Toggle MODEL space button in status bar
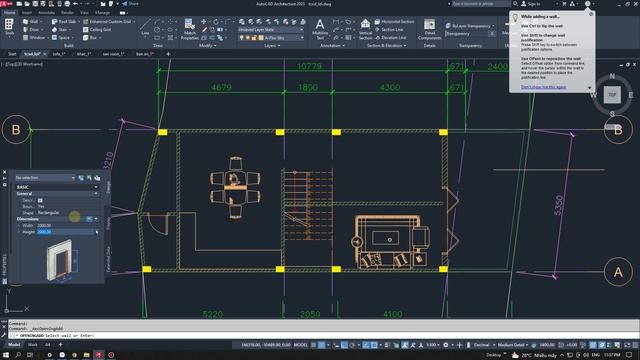Screen dimensions: 640x360 (x=301, y=345)
